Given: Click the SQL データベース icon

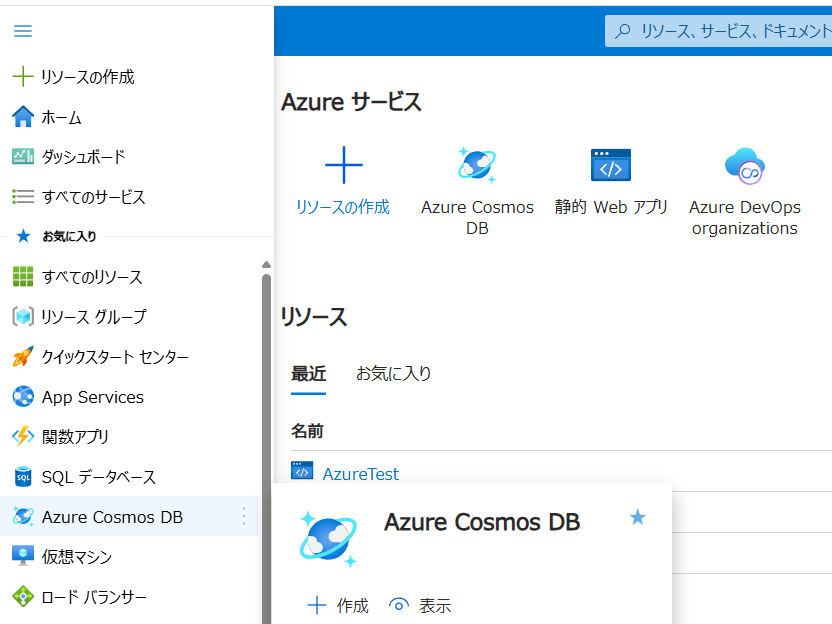Looking at the screenshot, I should click(23, 476).
